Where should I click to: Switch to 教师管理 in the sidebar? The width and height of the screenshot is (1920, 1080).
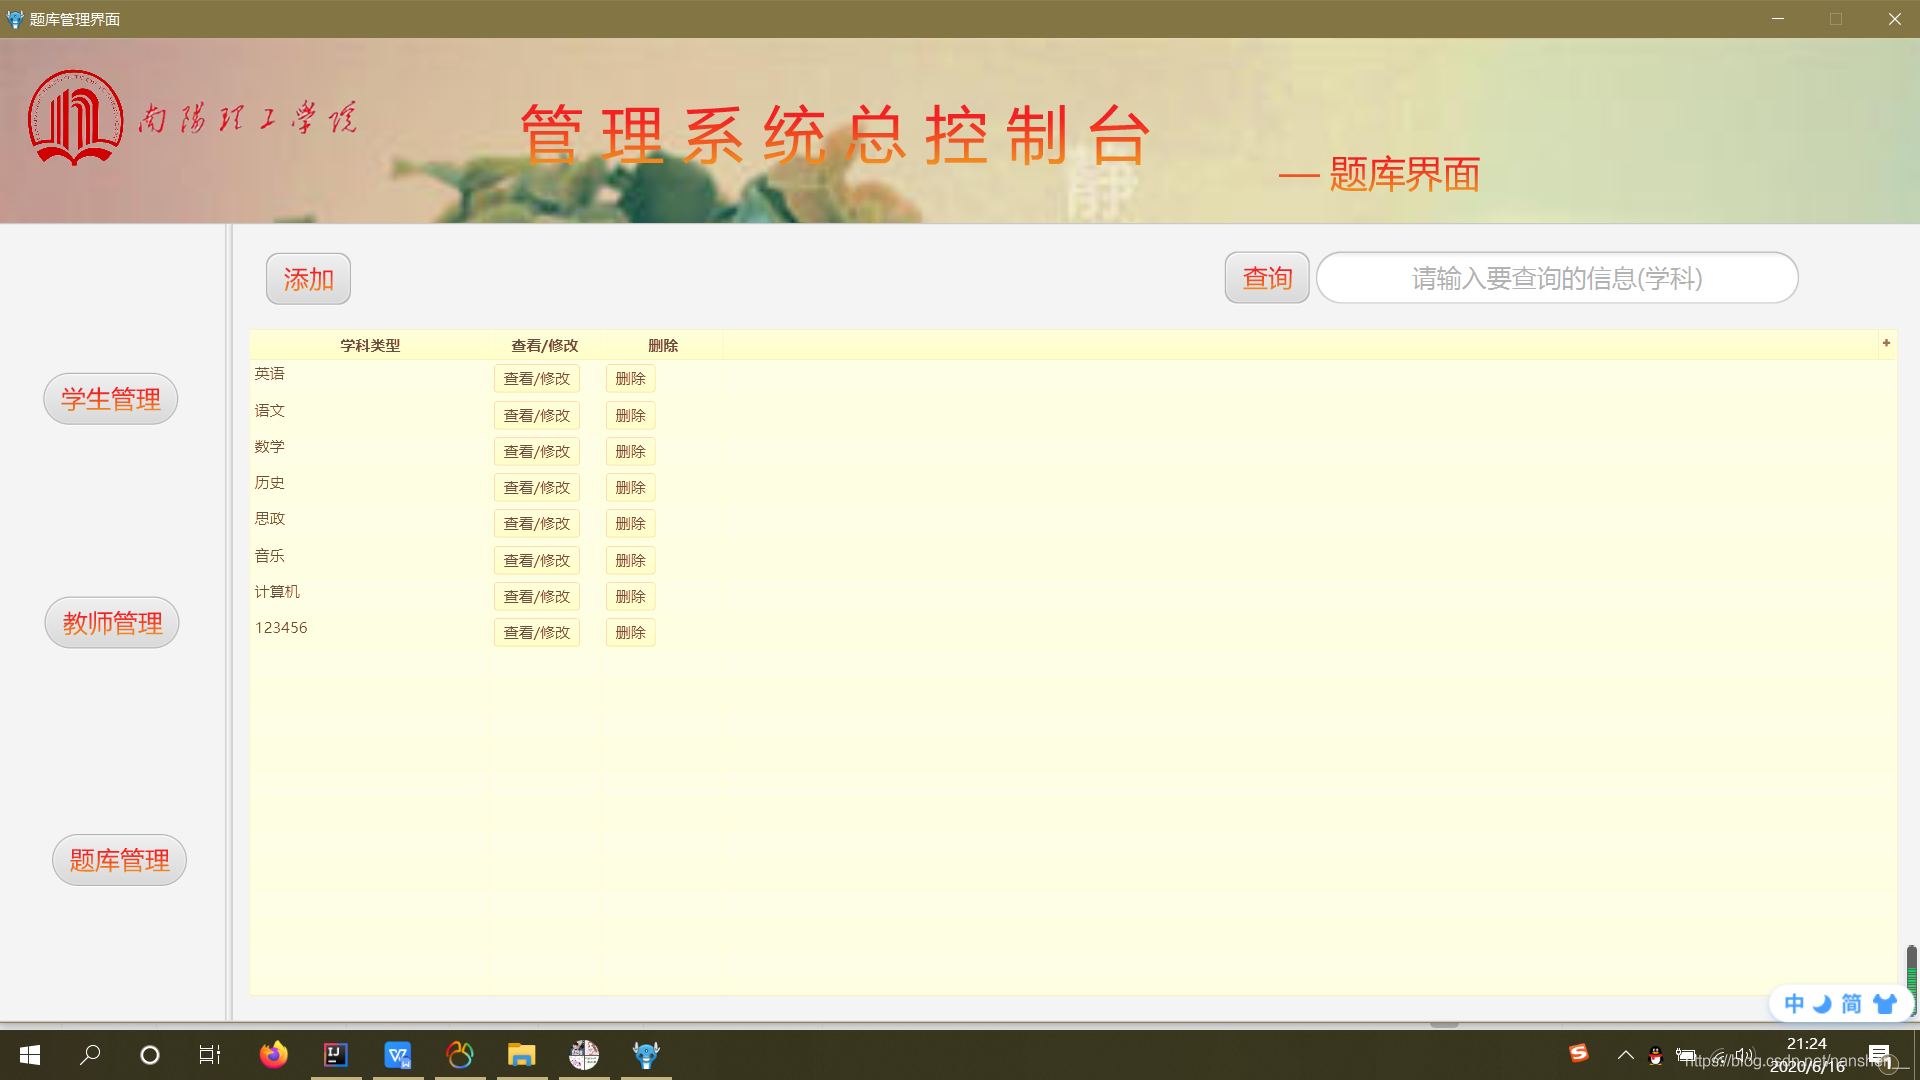[111, 622]
